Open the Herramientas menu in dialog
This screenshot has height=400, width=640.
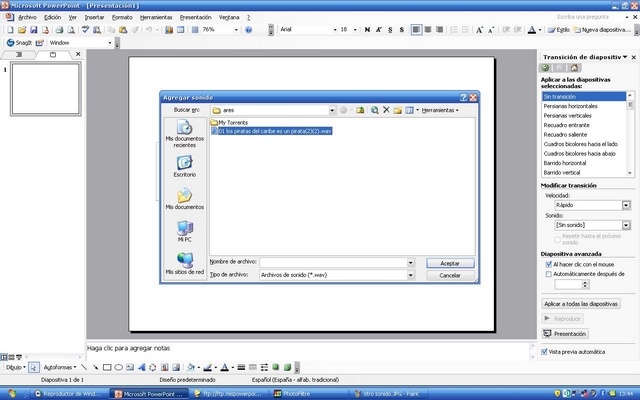pyautogui.click(x=440, y=109)
